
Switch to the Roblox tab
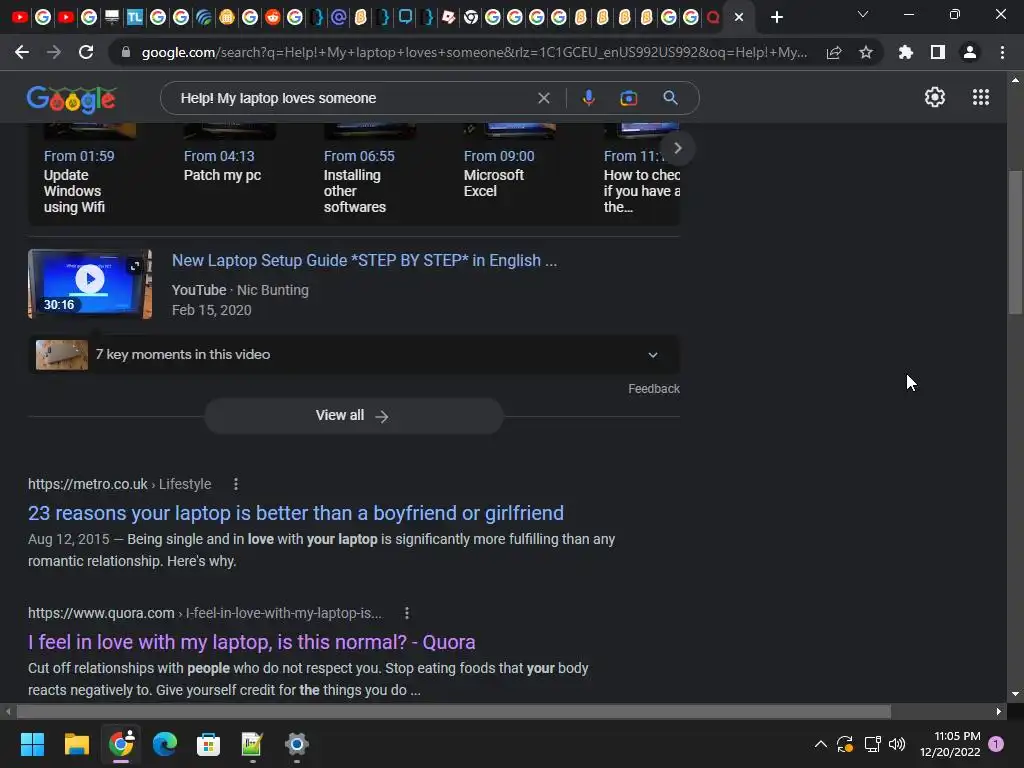[449, 17]
